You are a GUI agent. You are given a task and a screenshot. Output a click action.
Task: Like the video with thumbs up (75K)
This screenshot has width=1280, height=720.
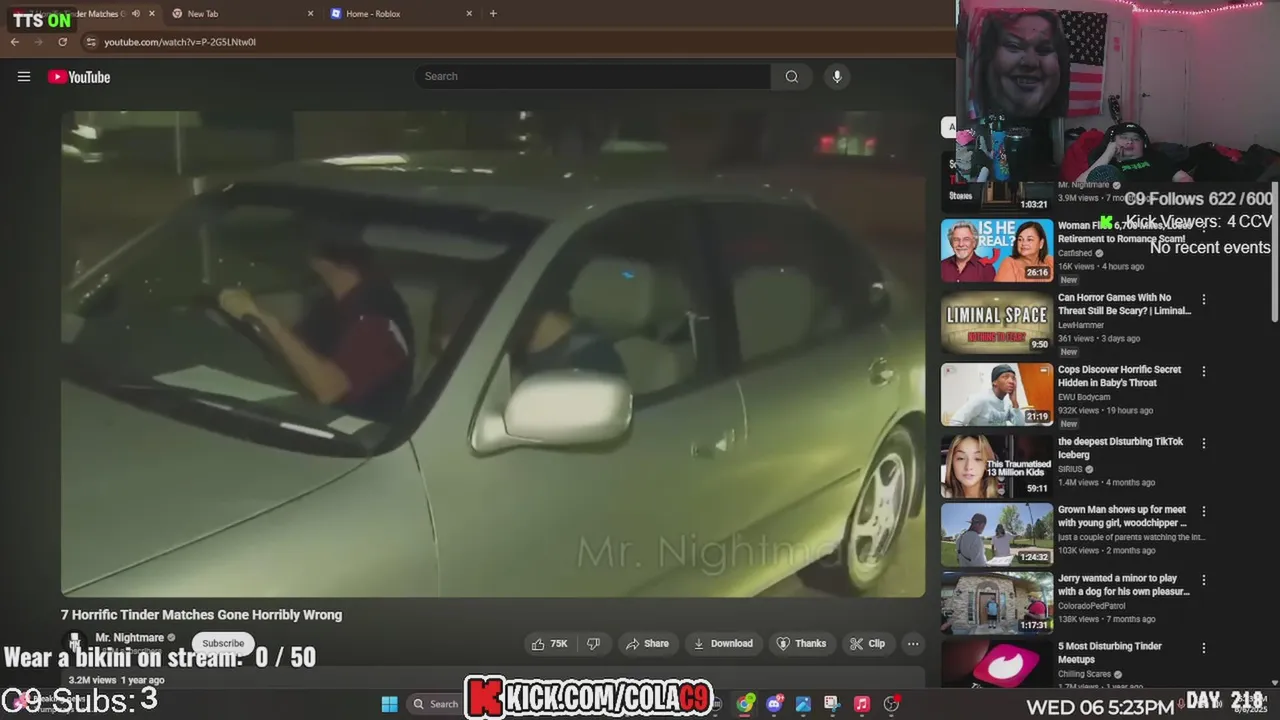[x=549, y=644]
